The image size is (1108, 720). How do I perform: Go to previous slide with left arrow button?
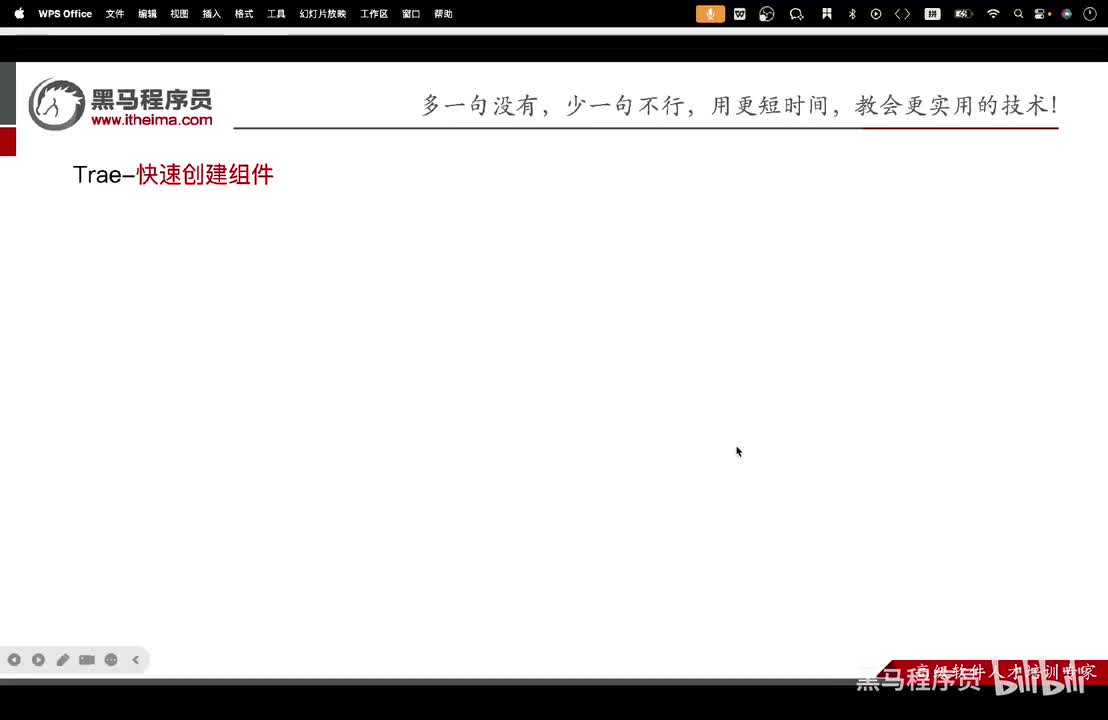pyautogui.click(x=14, y=660)
